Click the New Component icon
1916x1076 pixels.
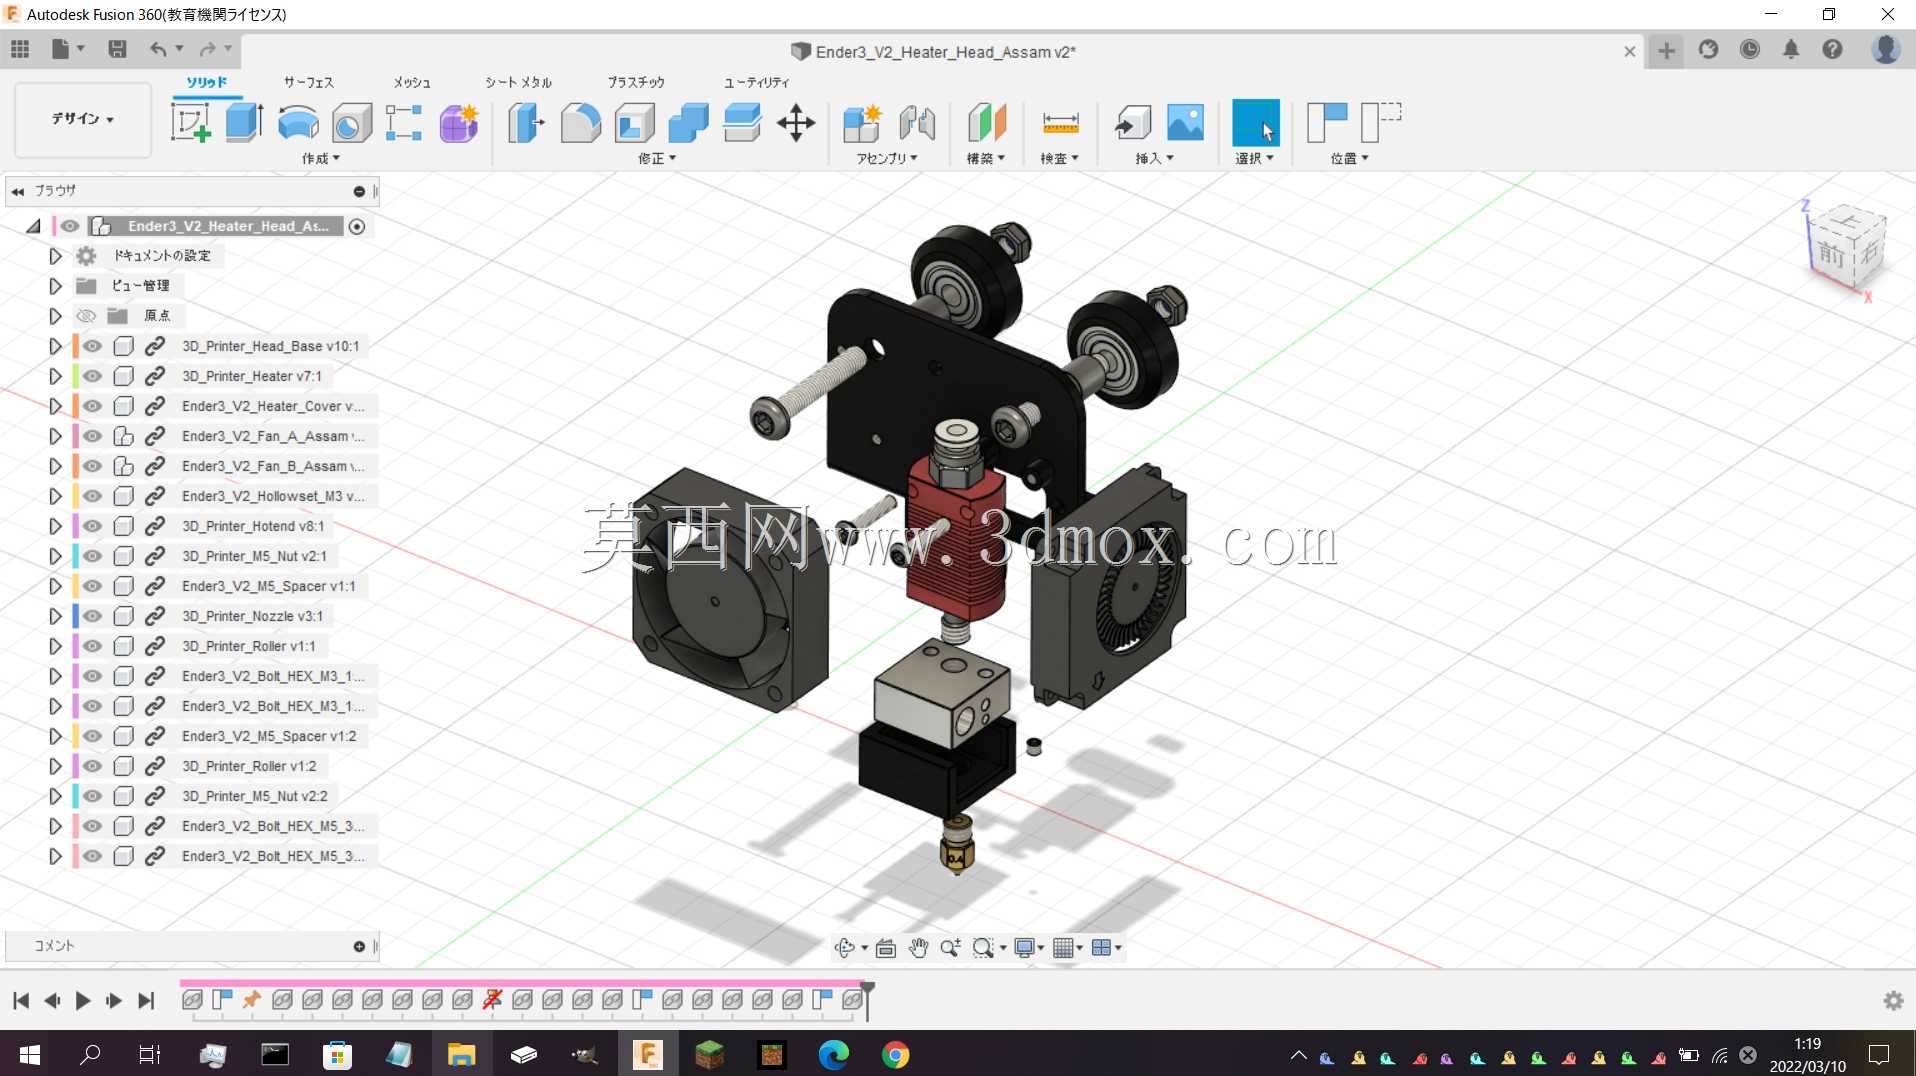coord(862,123)
